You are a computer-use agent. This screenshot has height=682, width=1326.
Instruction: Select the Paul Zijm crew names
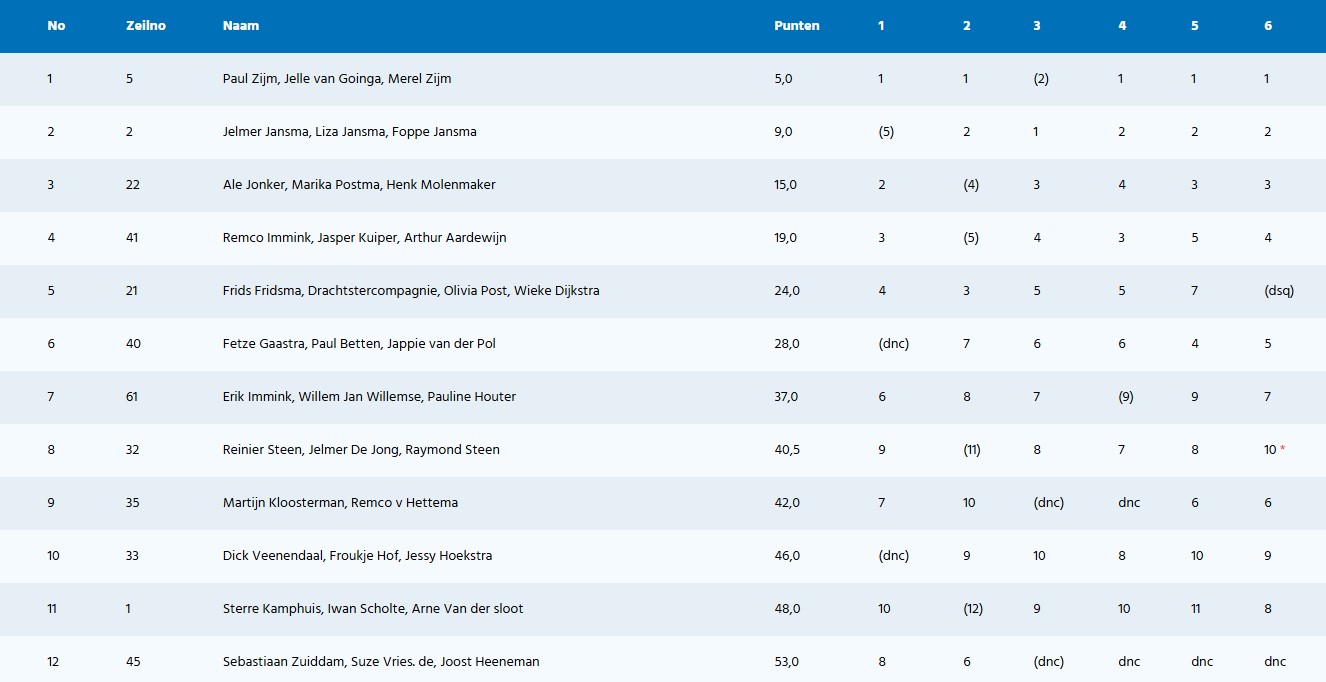[336, 79]
